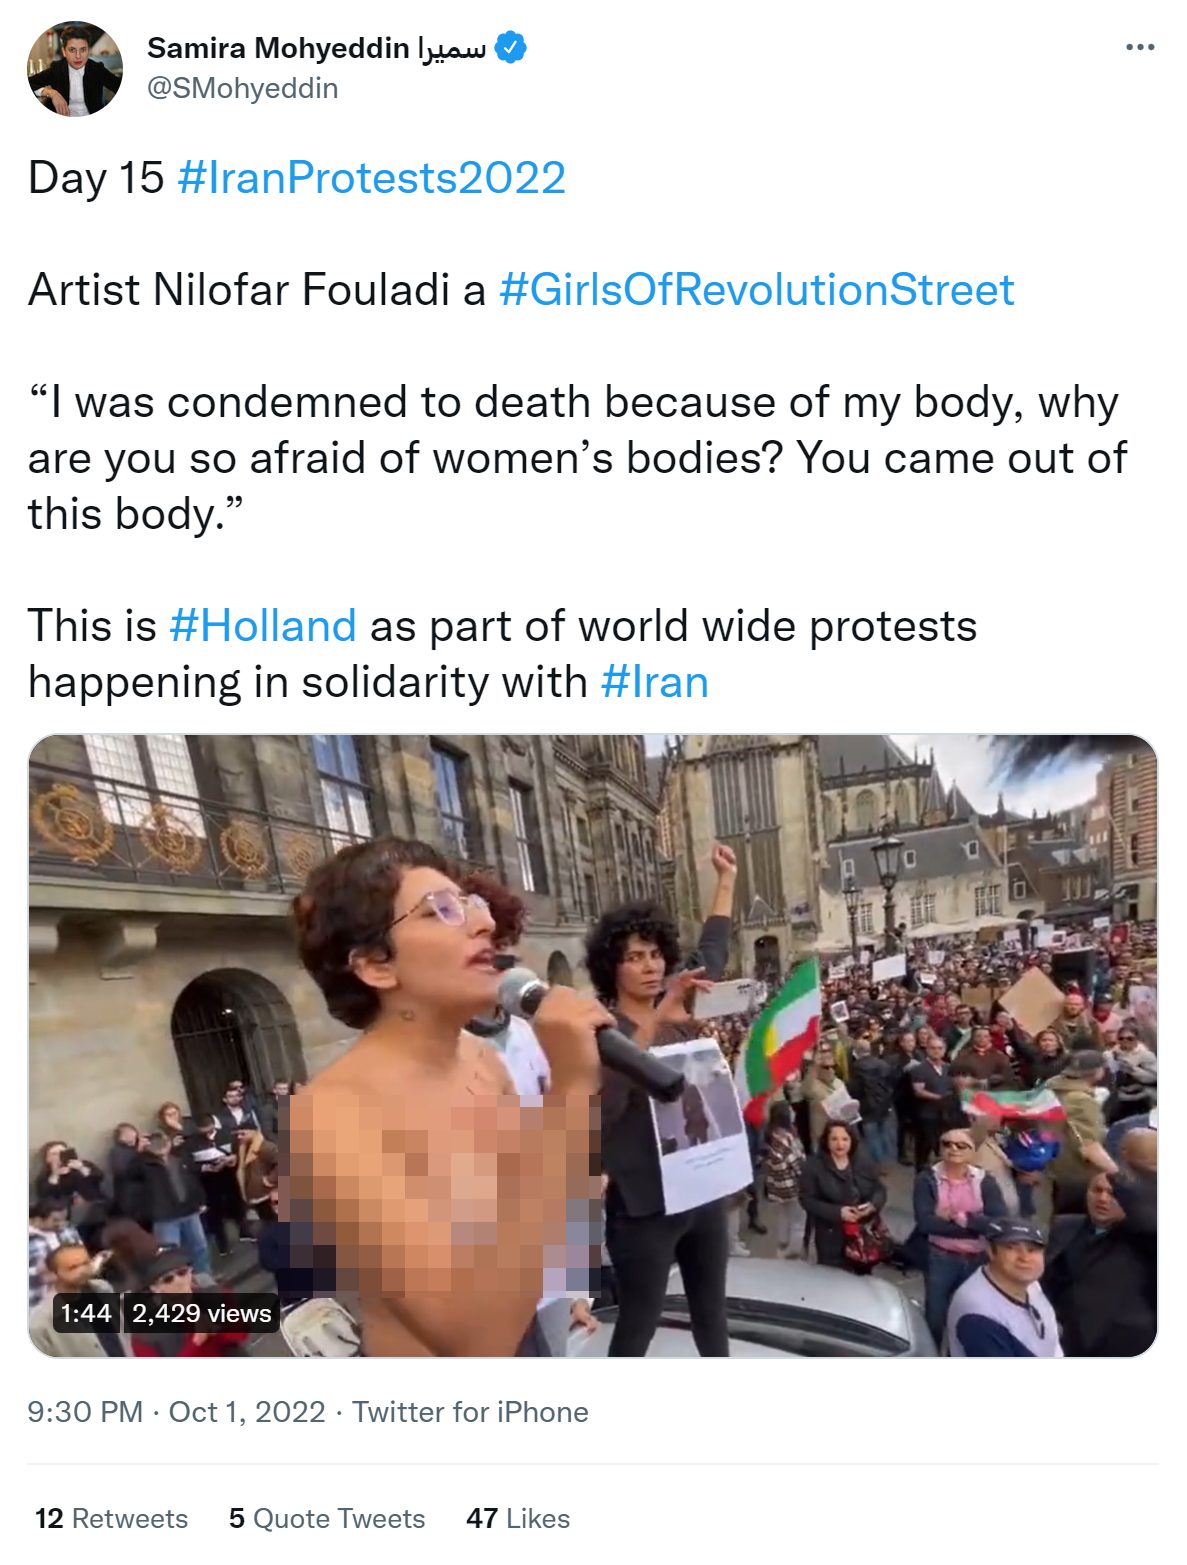Follow the #Iran hashtag link
The width and height of the screenshot is (1187, 1565).
pos(655,682)
